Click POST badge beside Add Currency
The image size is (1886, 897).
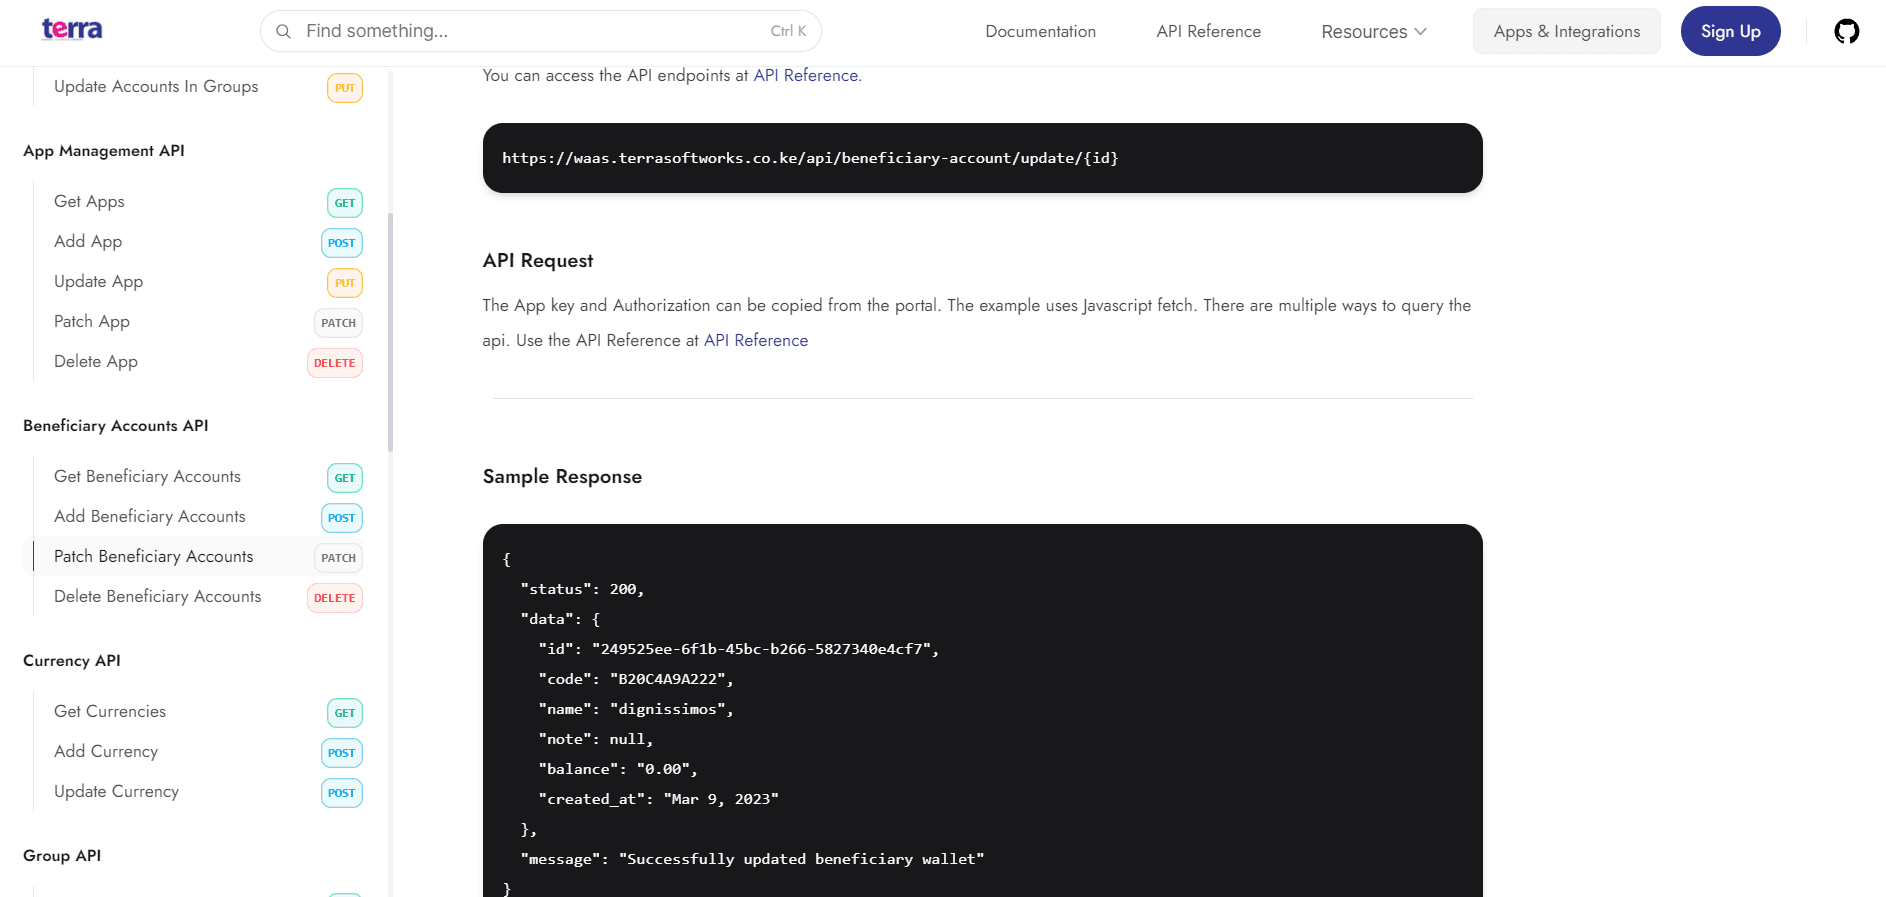(x=341, y=753)
